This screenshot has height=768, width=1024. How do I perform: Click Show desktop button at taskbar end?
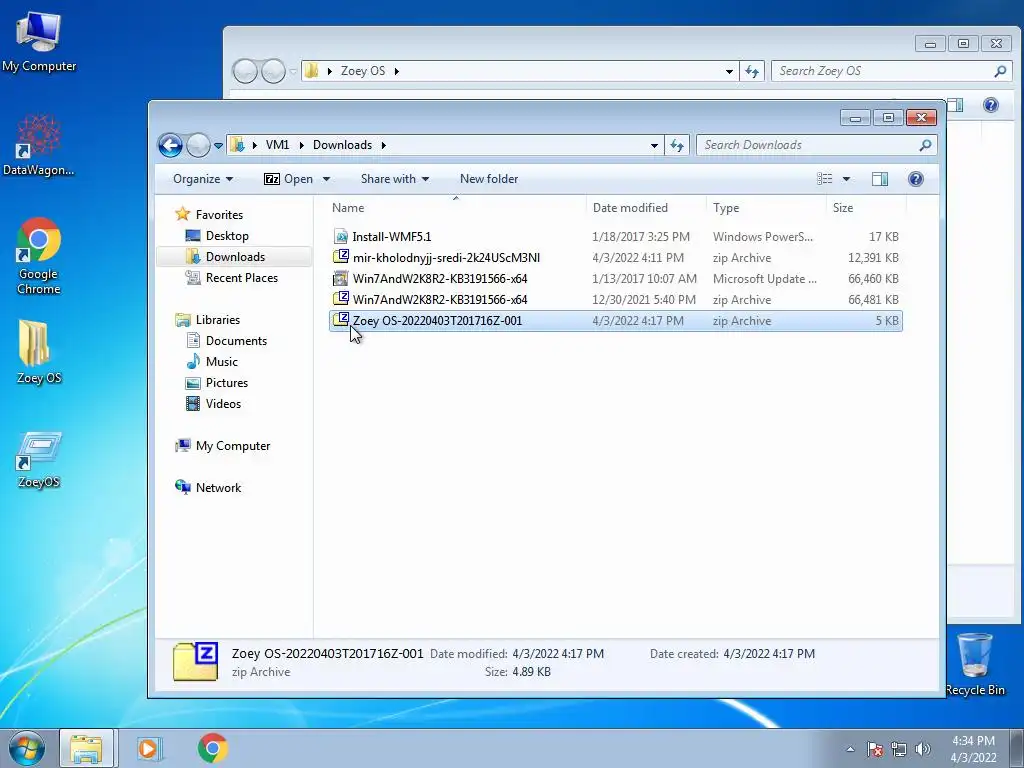pyautogui.click(x=1017, y=749)
